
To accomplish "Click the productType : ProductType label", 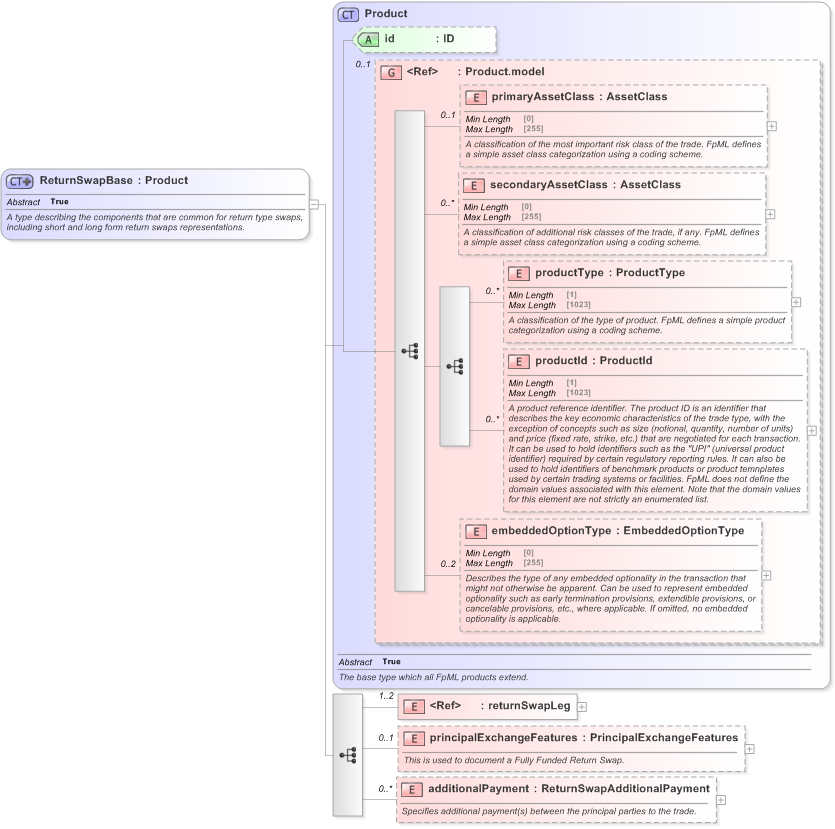I will pyautogui.click(x=610, y=273).
